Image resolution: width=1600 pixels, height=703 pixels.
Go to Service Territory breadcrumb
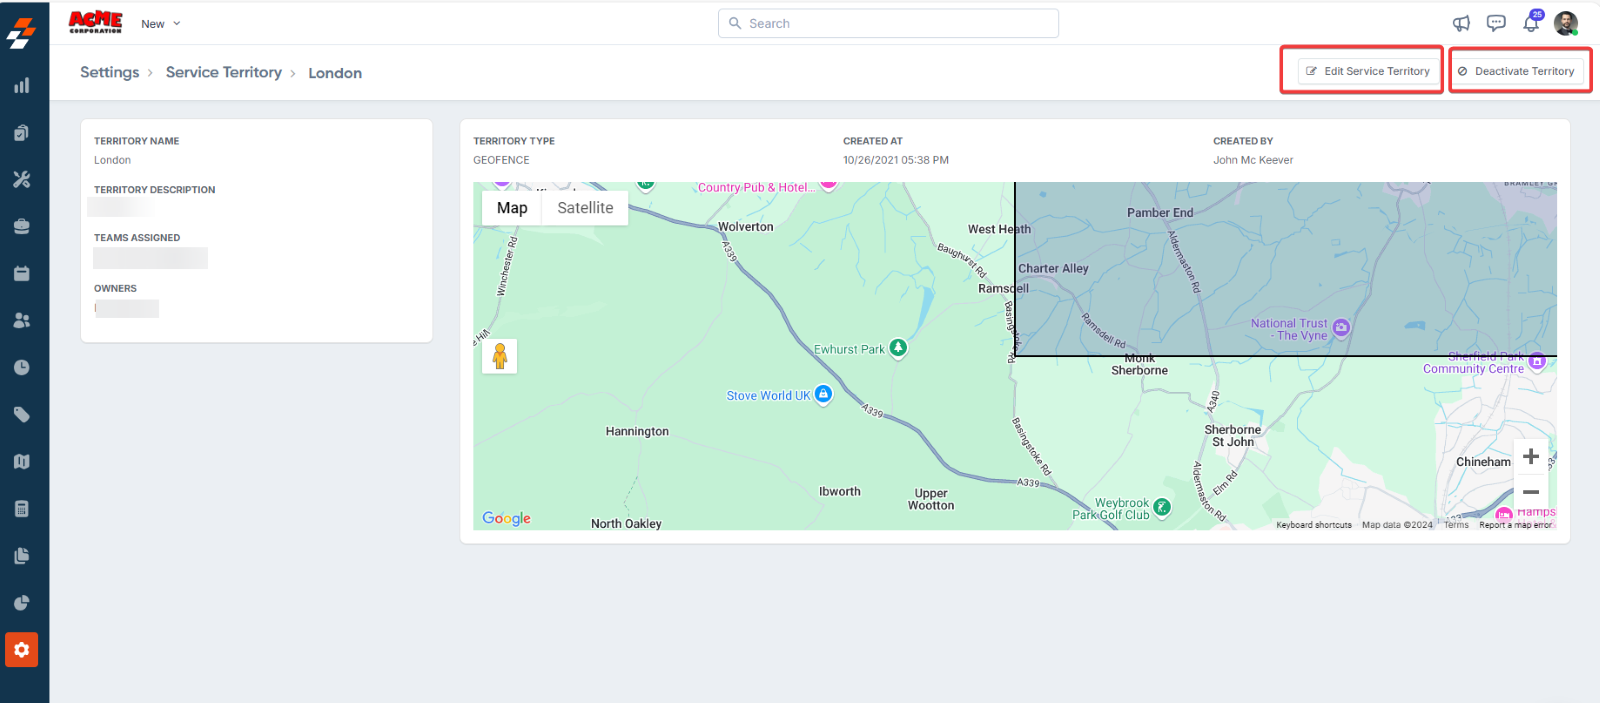(x=224, y=73)
